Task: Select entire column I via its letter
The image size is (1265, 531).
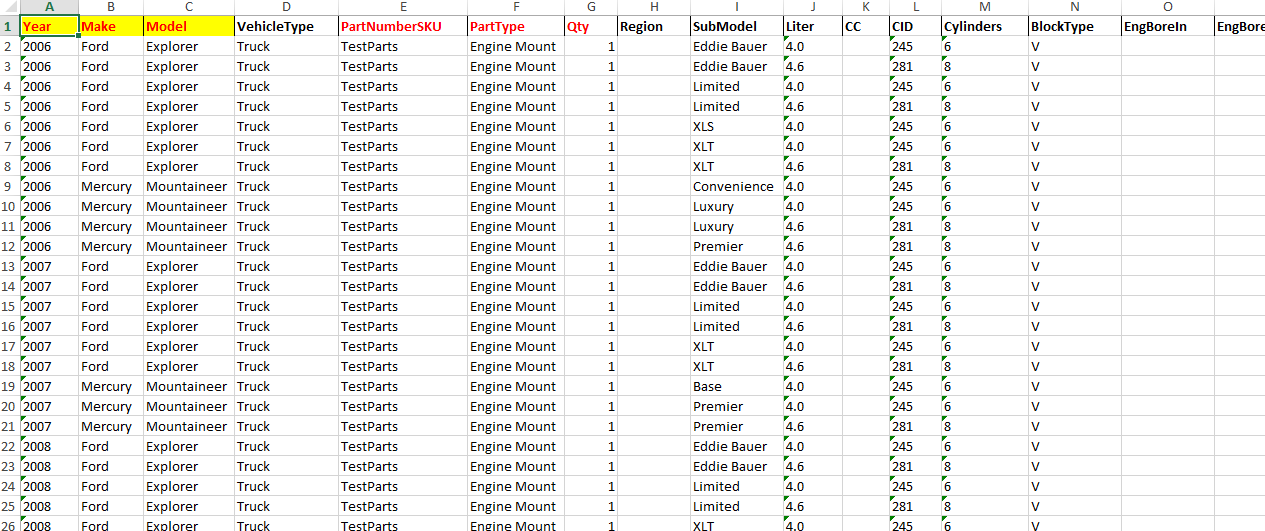Action: tap(737, 8)
